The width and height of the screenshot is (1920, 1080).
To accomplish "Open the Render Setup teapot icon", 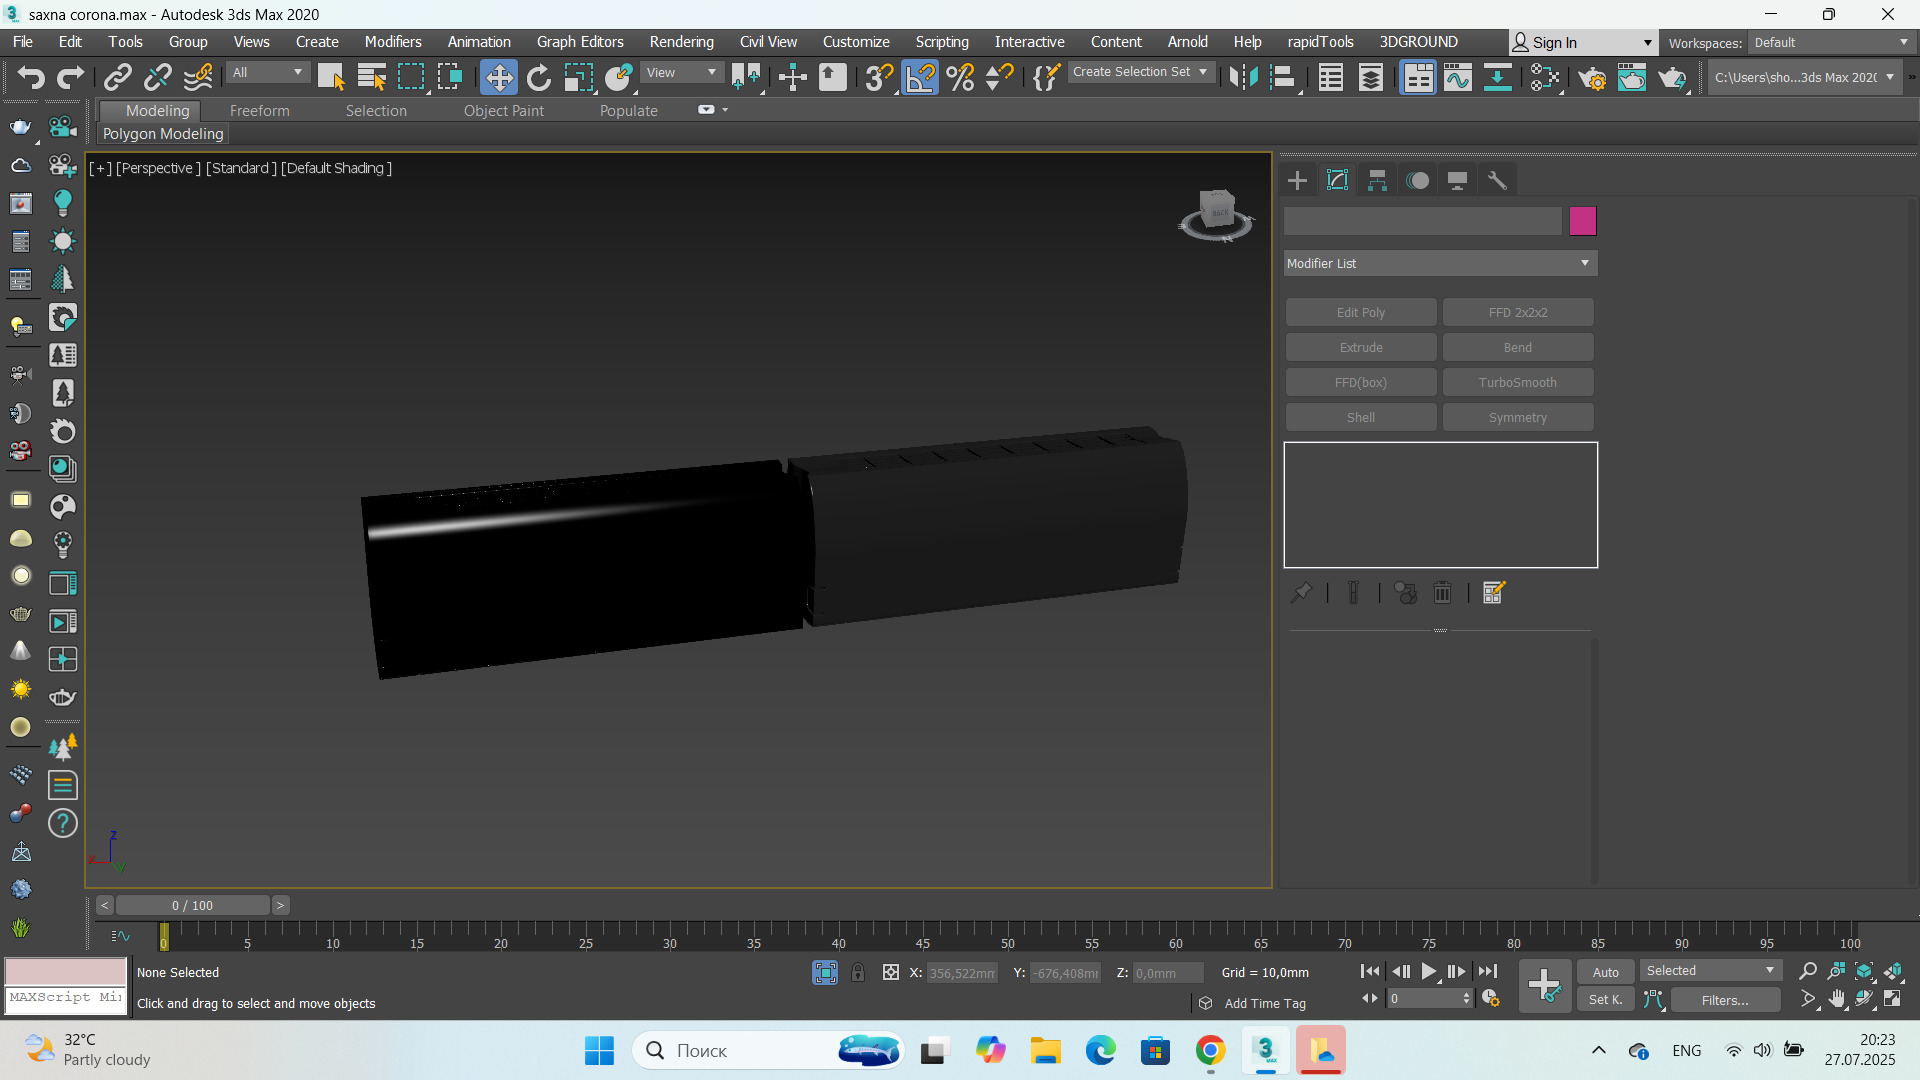I will (x=1592, y=77).
